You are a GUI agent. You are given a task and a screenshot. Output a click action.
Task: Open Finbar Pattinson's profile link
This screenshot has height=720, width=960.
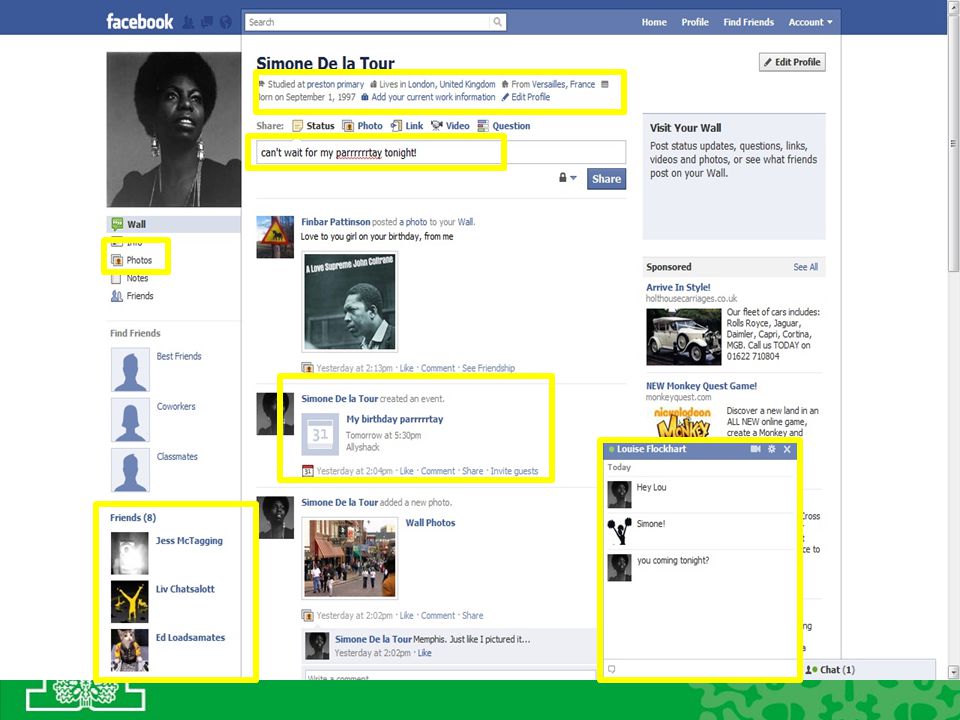click(x=336, y=222)
